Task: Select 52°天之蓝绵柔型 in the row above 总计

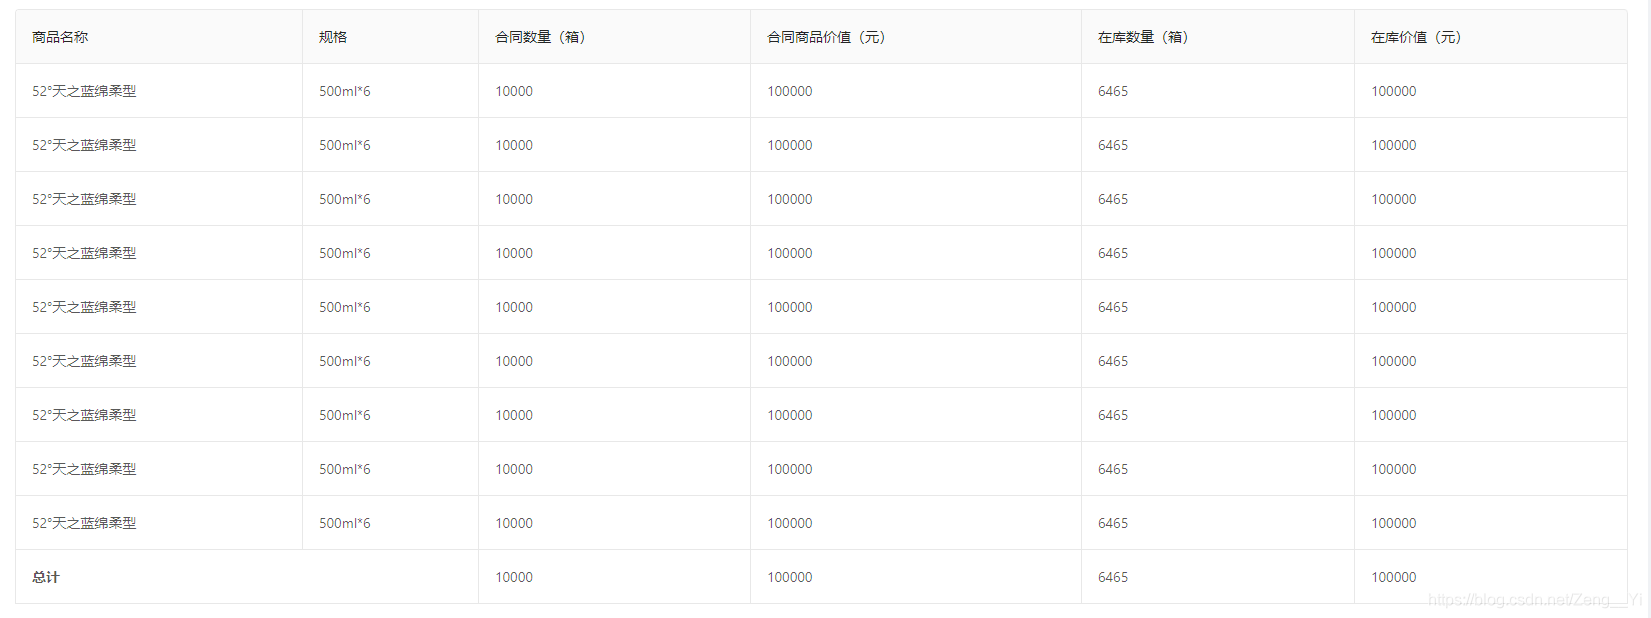Action: [84, 523]
